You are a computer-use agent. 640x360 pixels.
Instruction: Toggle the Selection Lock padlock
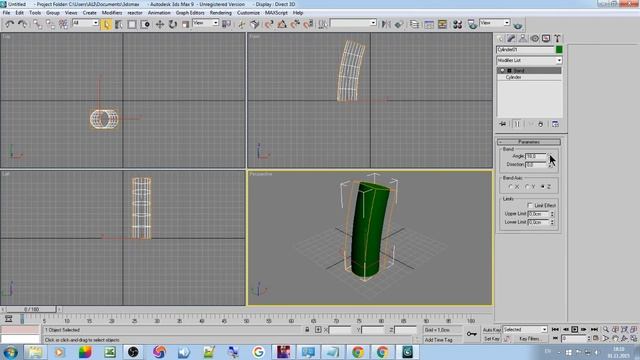coord(307,330)
